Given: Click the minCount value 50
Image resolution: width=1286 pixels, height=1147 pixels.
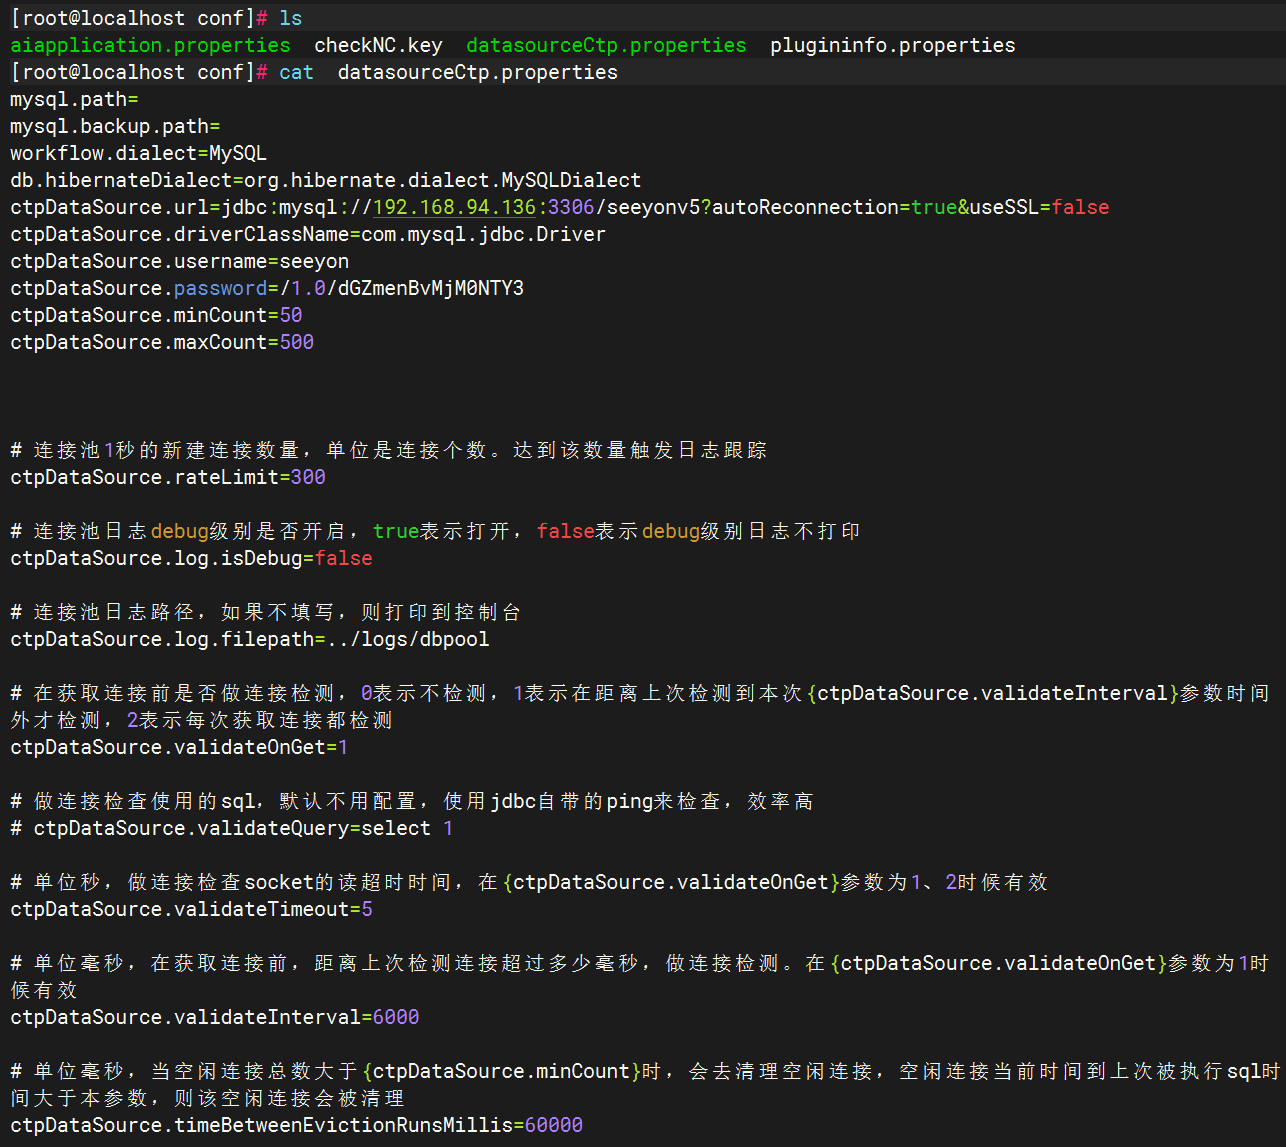Looking at the screenshot, I should [x=291, y=315].
